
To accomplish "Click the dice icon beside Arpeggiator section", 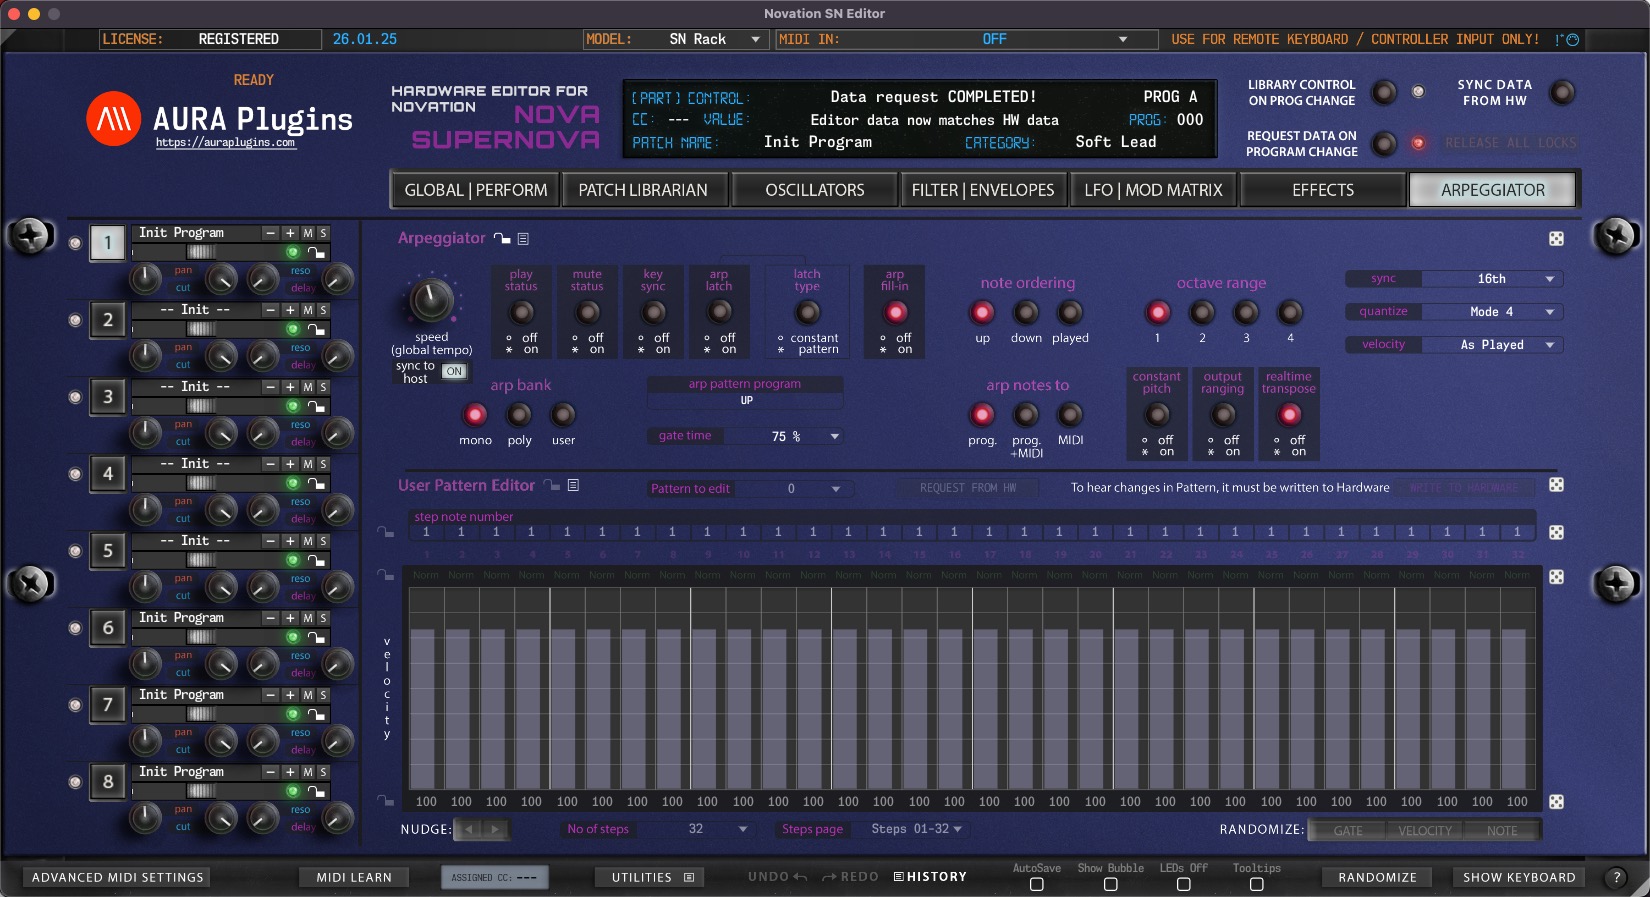I will coord(1556,239).
